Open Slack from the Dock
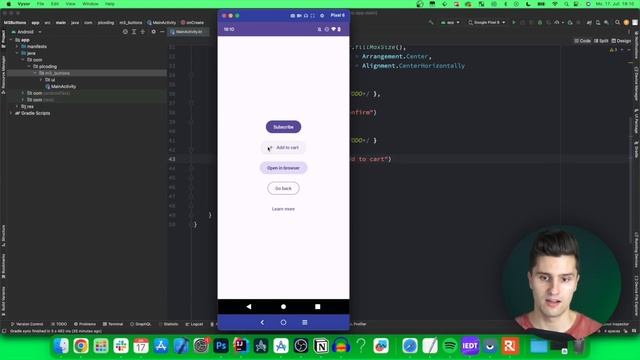The height and width of the screenshot is (360, 640). [x=121, y=346]
